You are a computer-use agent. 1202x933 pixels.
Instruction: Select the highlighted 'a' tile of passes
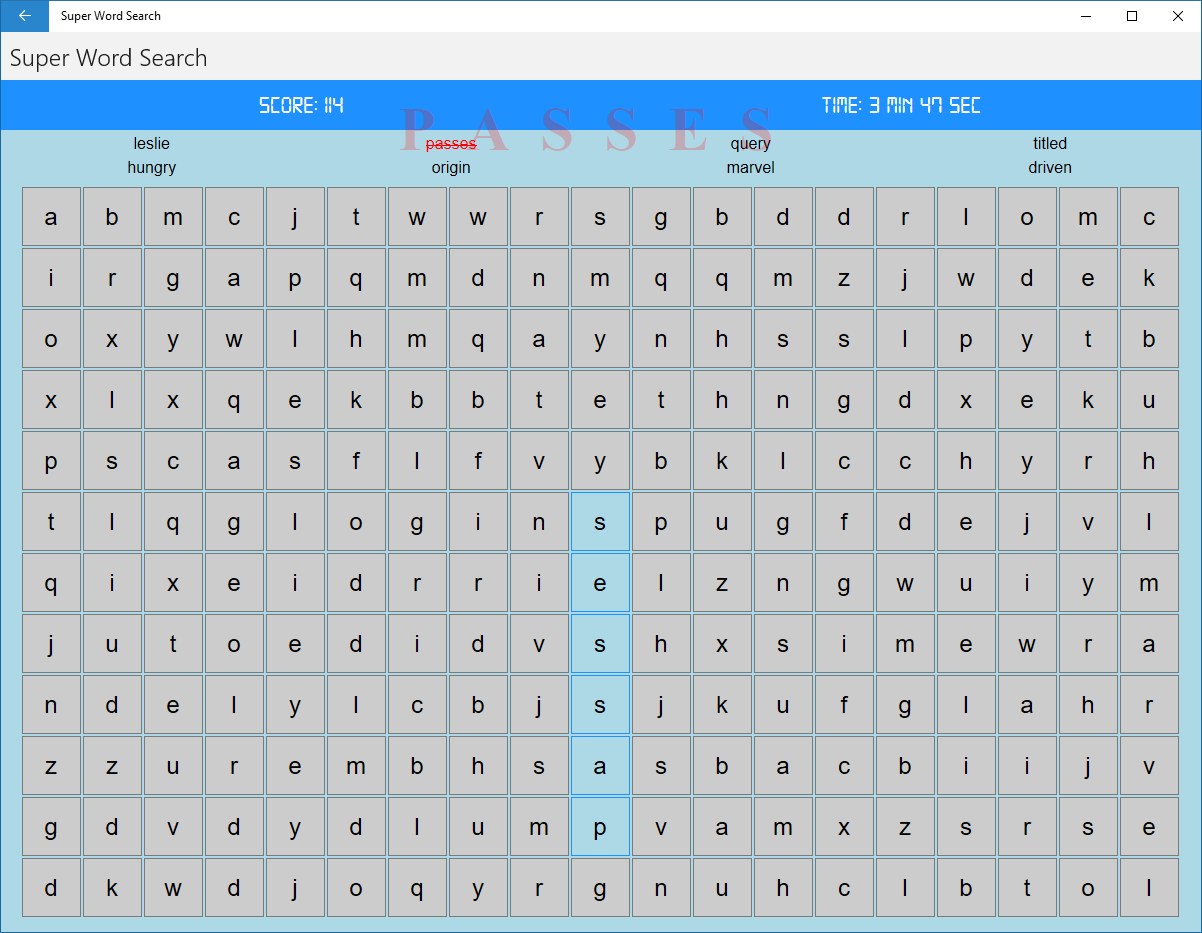(x=600, y=766)
